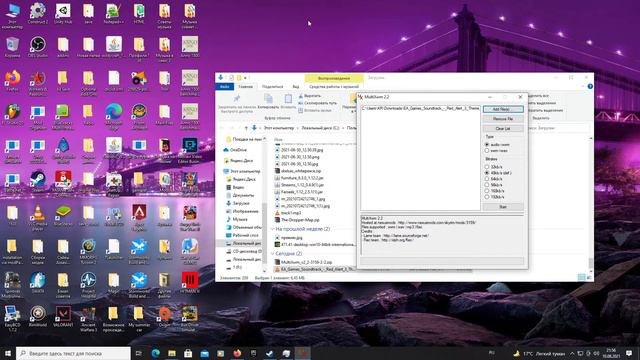
Task: Select 192kb/s bitrate option
Action: coord(487,197)
